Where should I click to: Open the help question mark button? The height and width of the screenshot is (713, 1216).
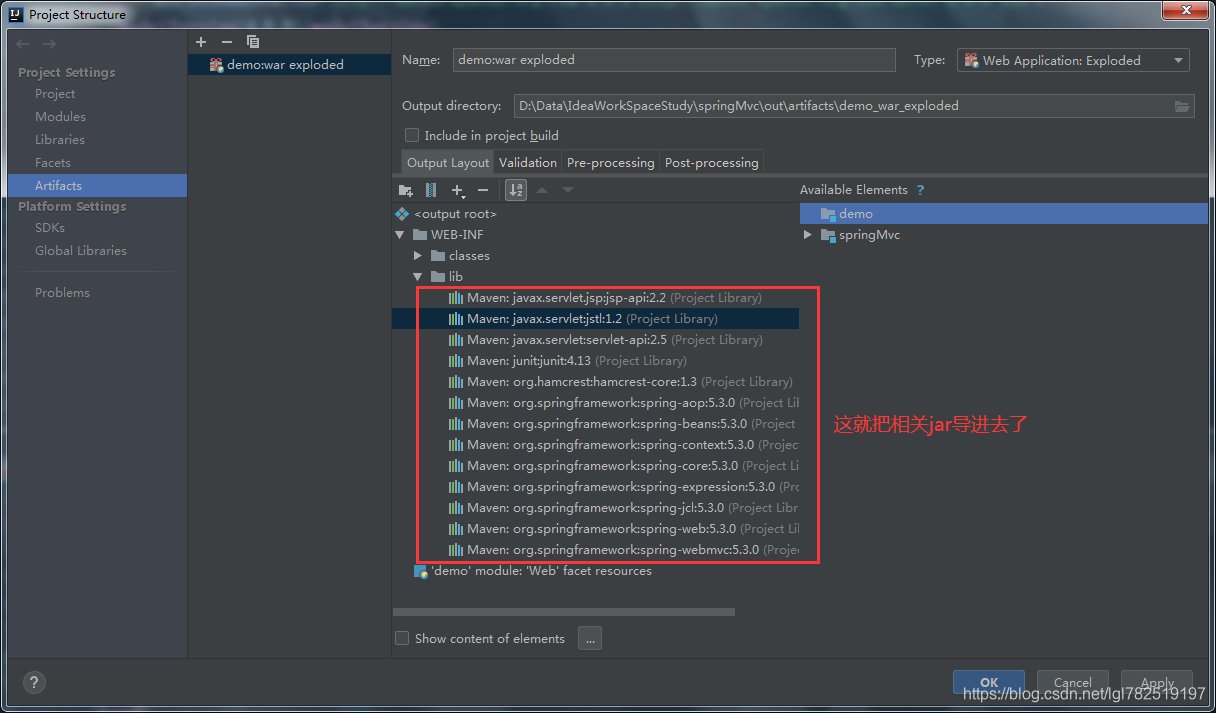coord(34,682)
